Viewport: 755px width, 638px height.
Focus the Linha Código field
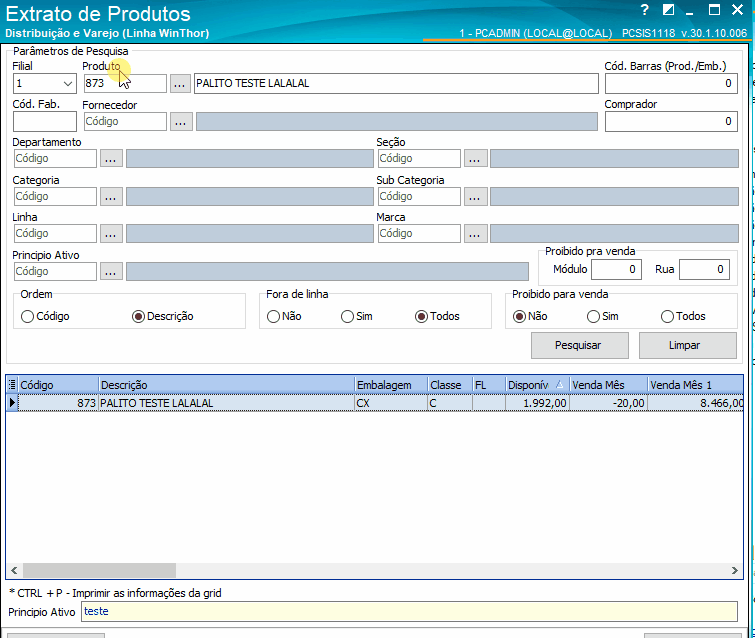(x=55, y=234)
